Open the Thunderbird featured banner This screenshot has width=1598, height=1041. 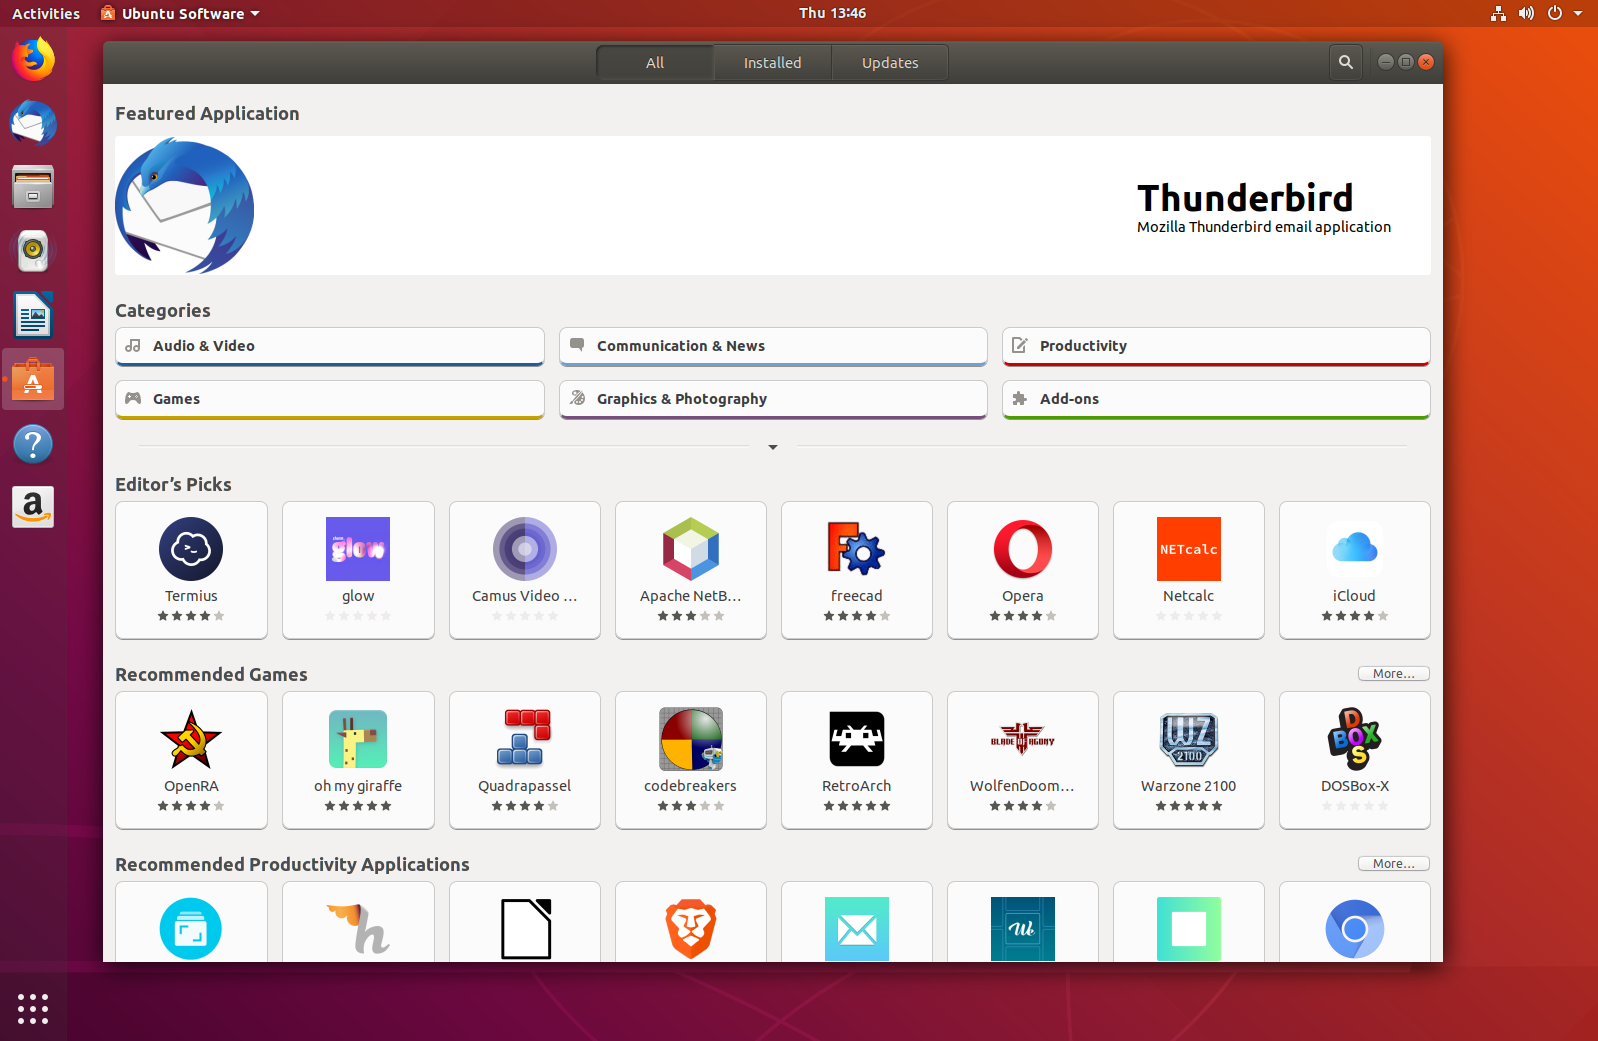tap(773, 205)
